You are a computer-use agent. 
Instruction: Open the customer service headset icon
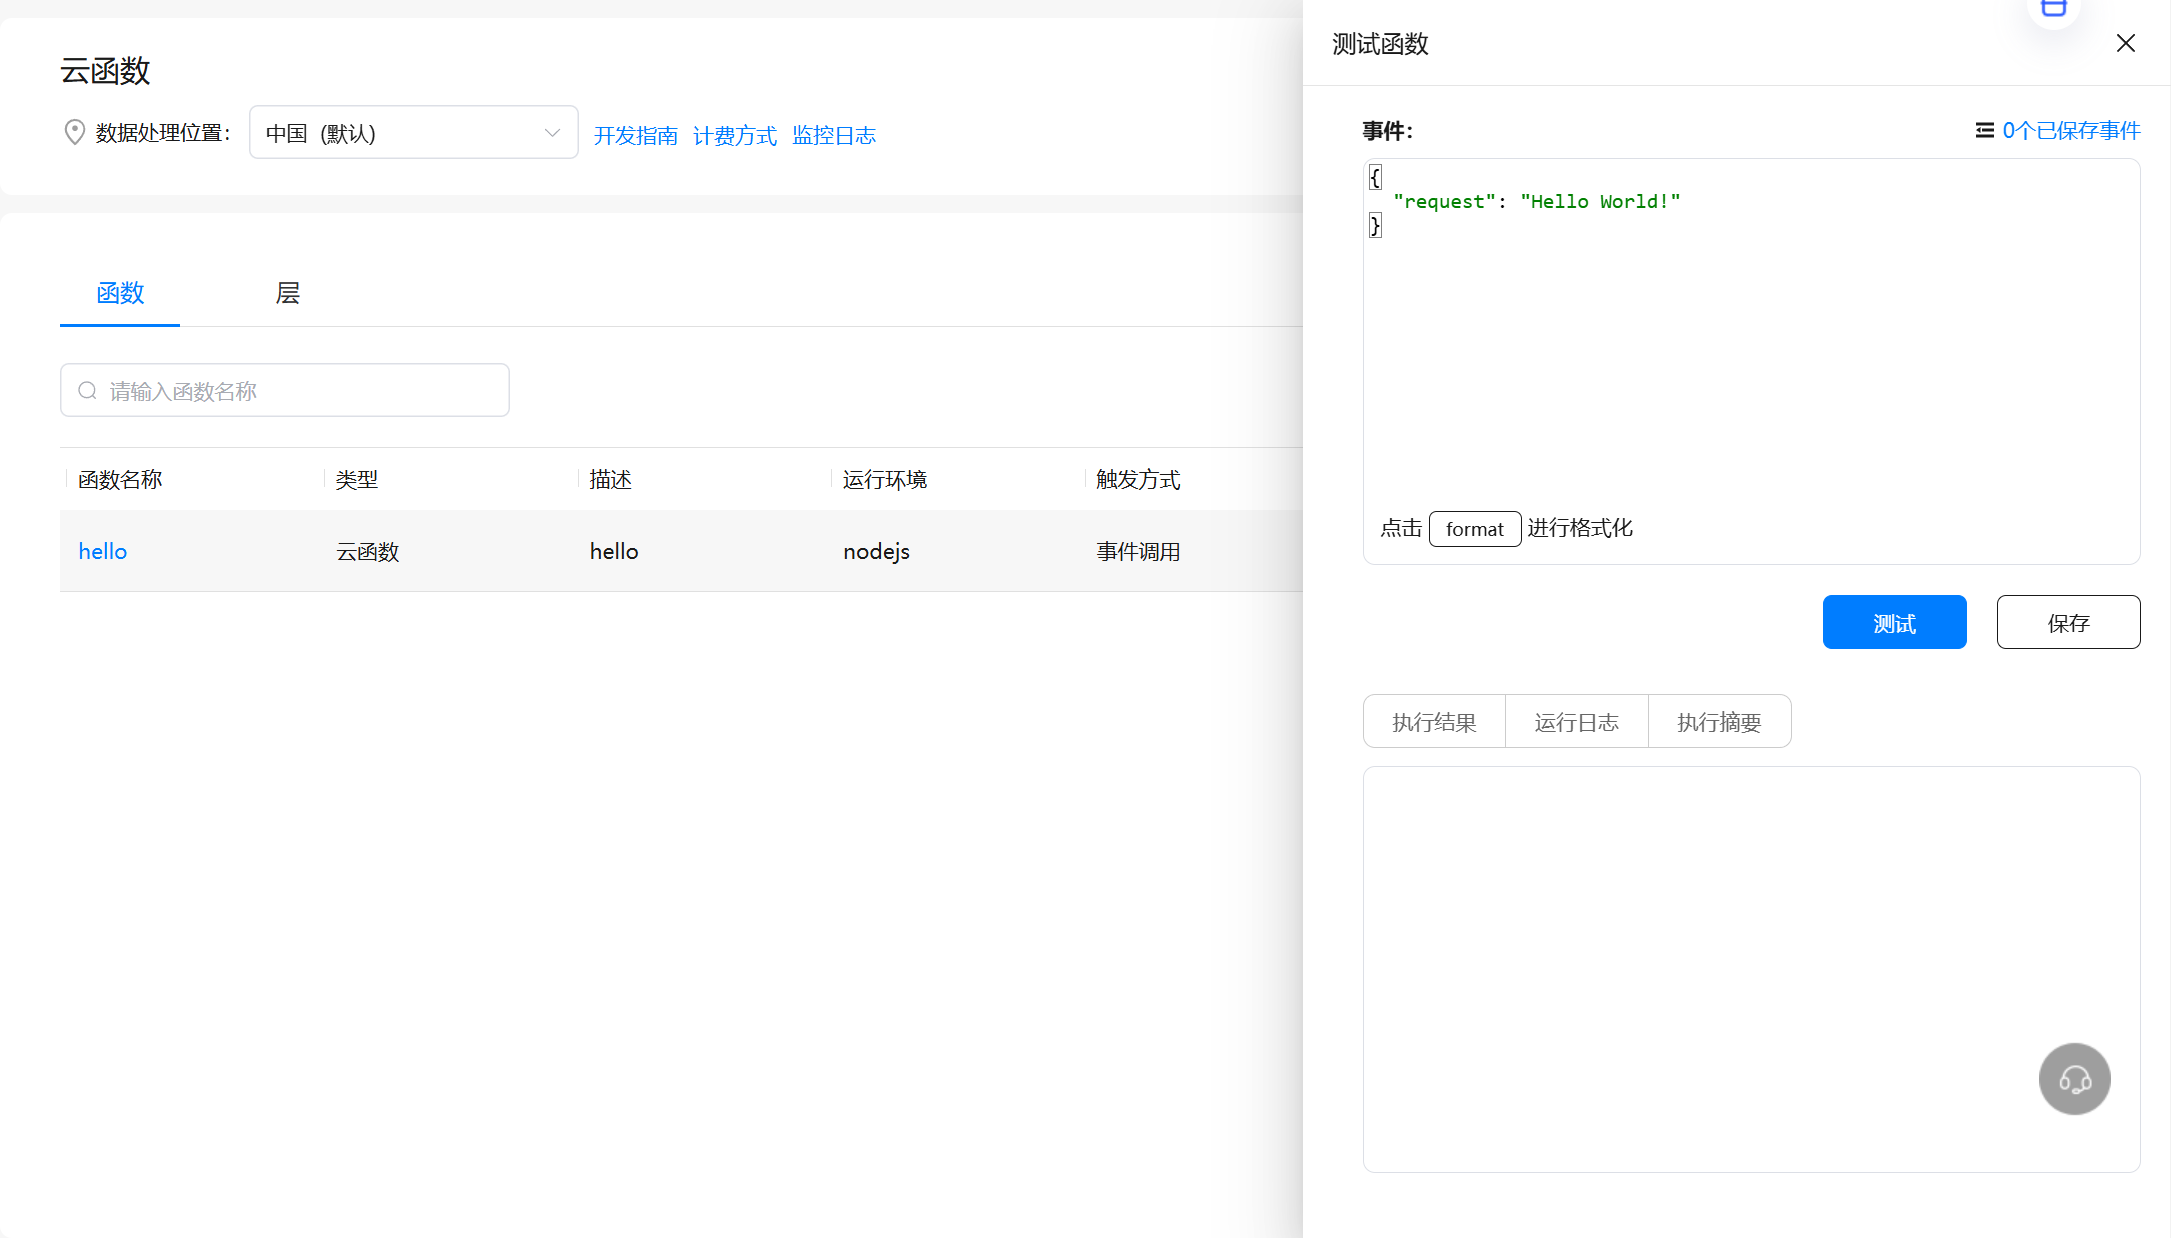2075,1079
